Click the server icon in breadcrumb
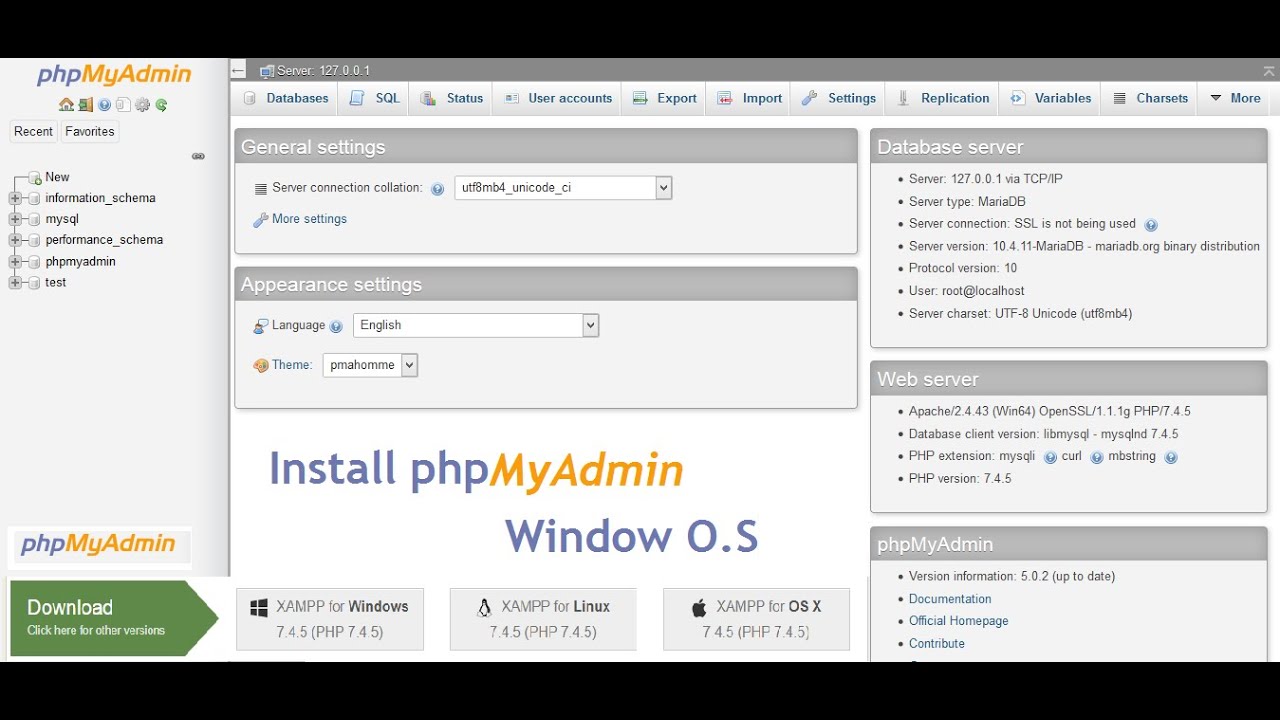 pos(267,71)
